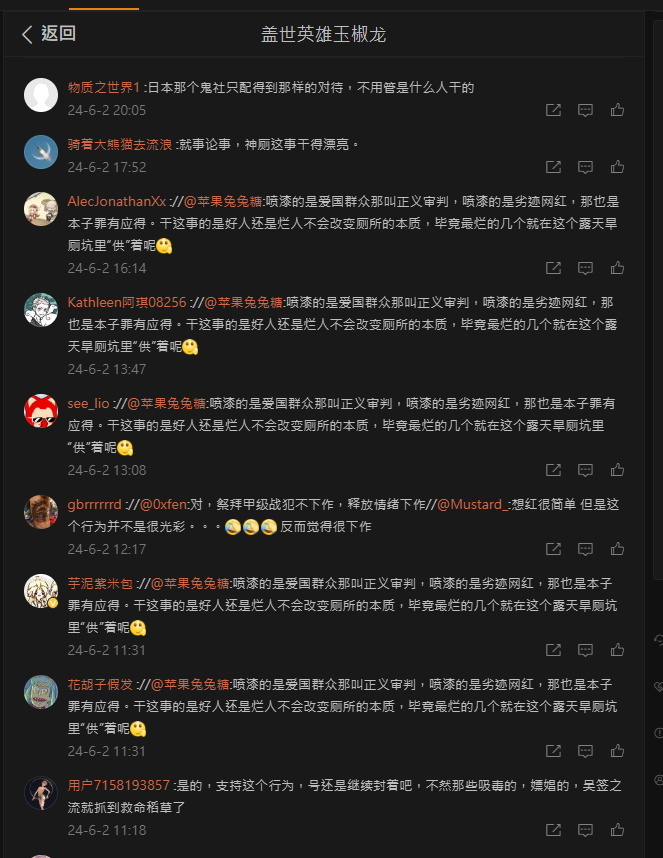Like 骑着大熊猫去流浪's comment

618,167
